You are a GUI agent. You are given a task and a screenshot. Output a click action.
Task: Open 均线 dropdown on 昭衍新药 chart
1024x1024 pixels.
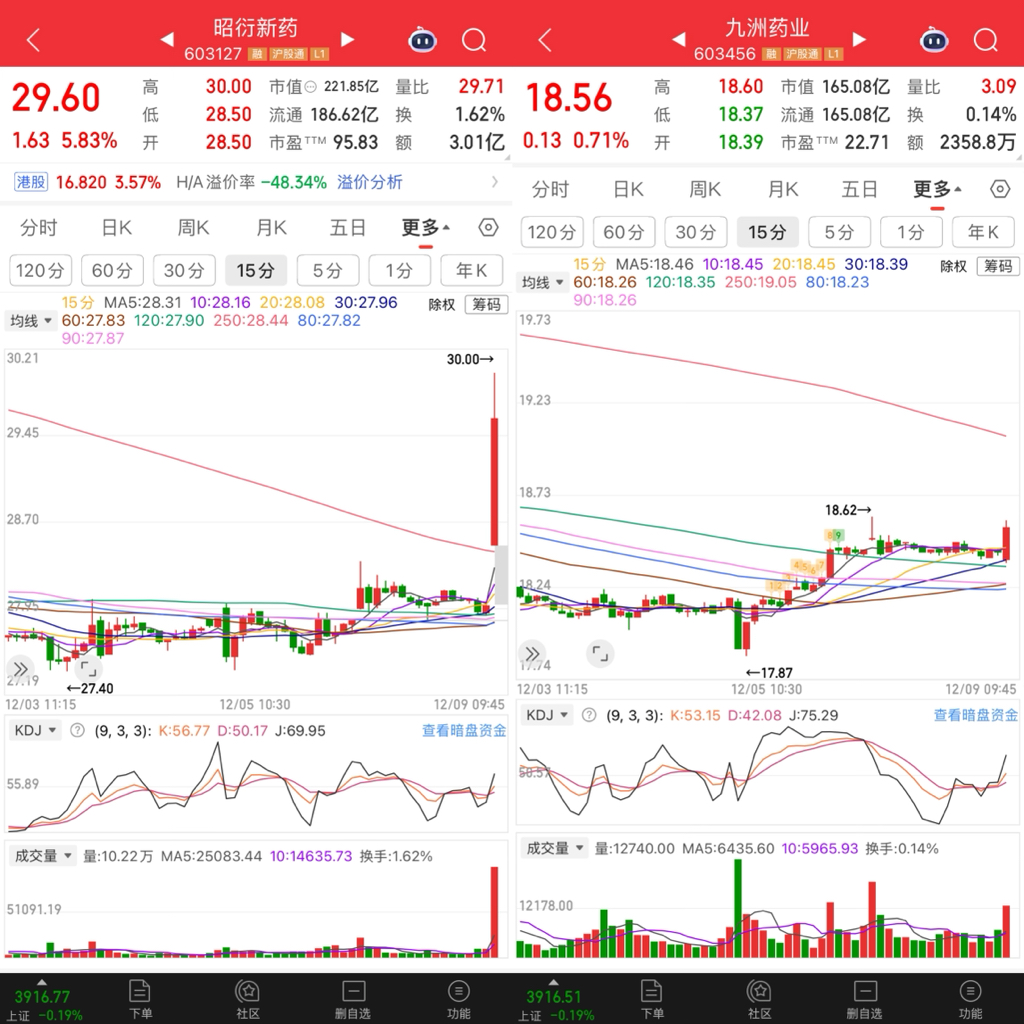coord(30,321)
